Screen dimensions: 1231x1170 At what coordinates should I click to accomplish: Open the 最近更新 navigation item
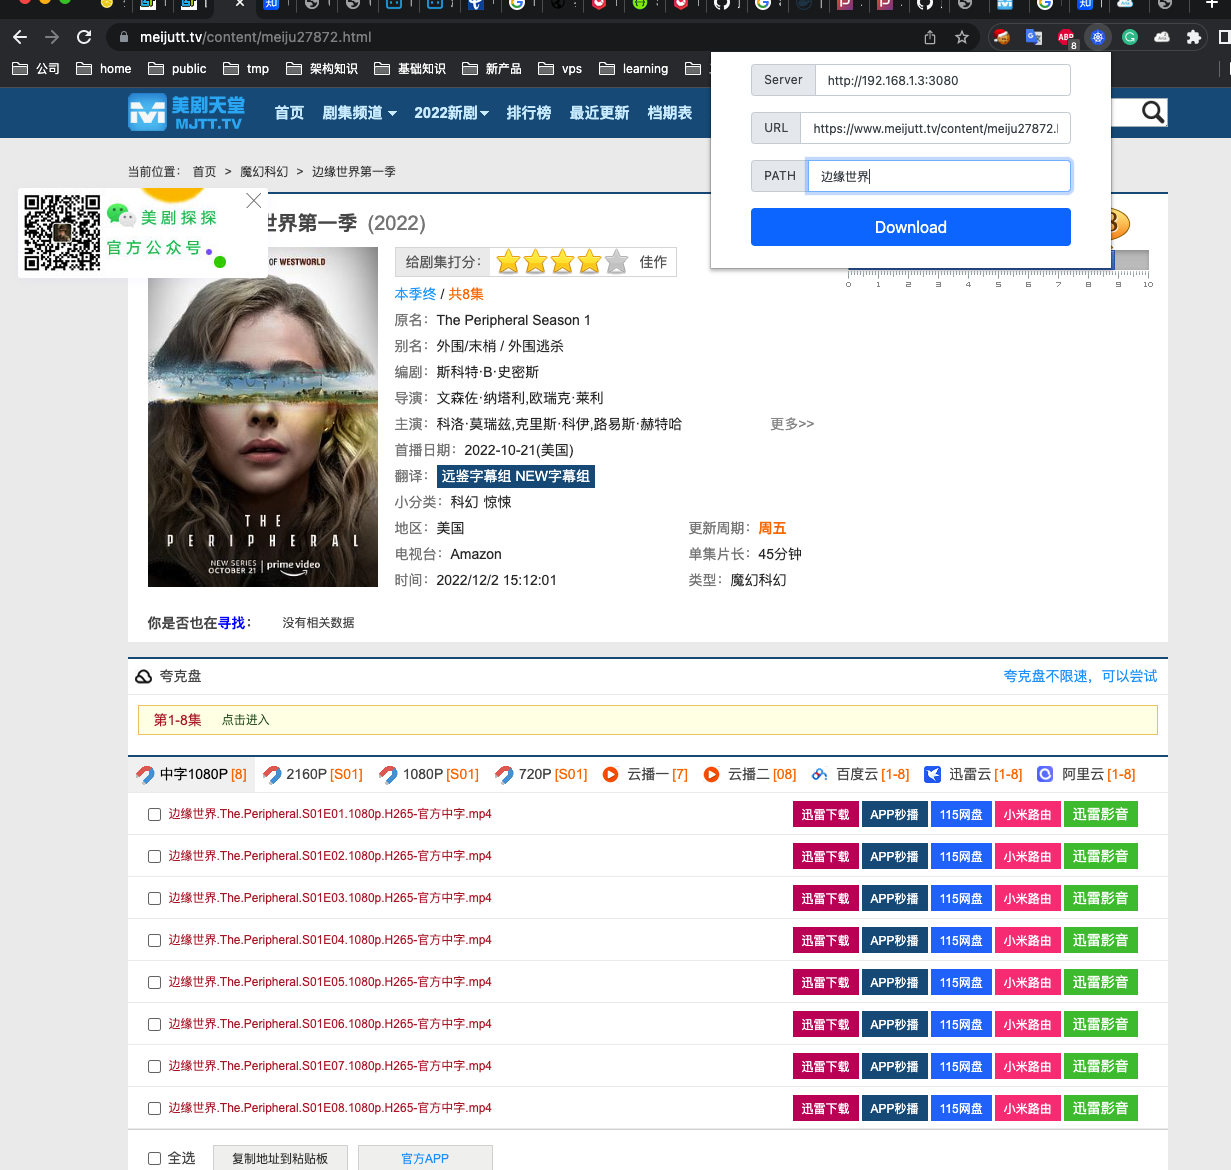(599, 113)
